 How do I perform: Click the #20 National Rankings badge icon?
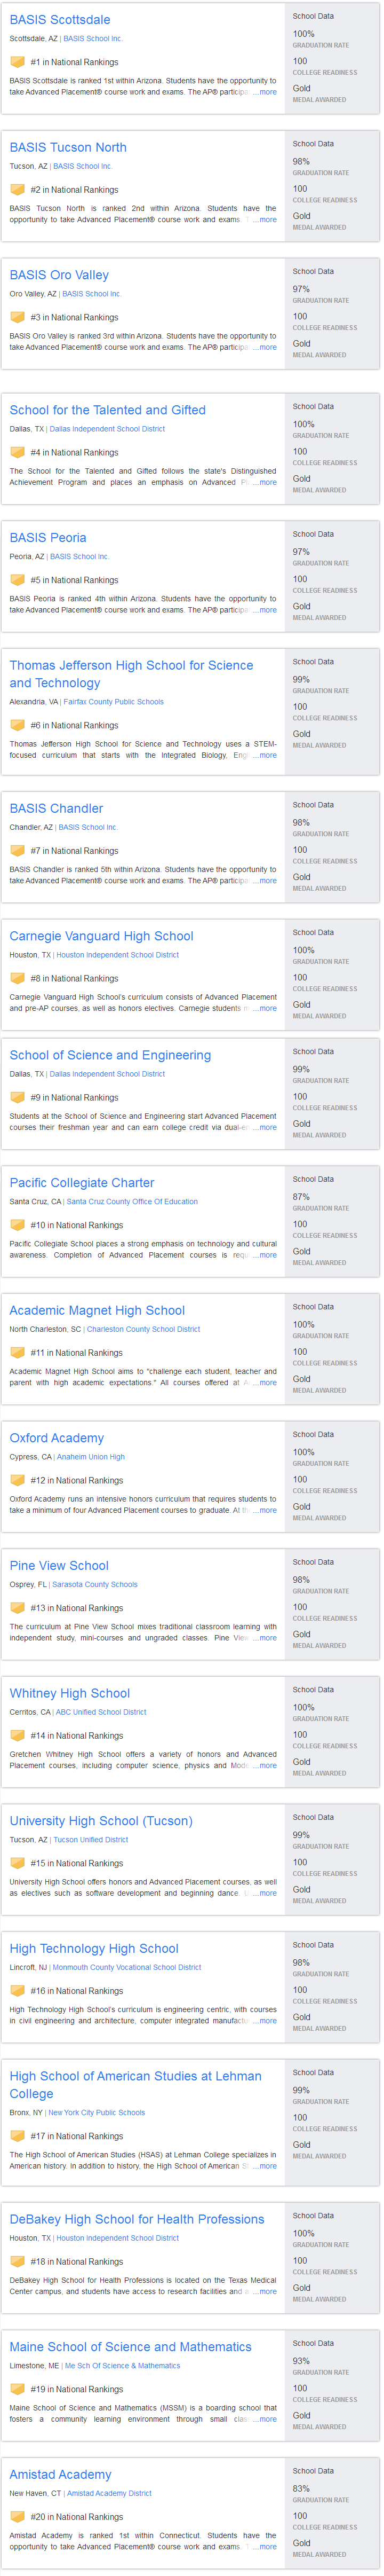[17, 2516]
